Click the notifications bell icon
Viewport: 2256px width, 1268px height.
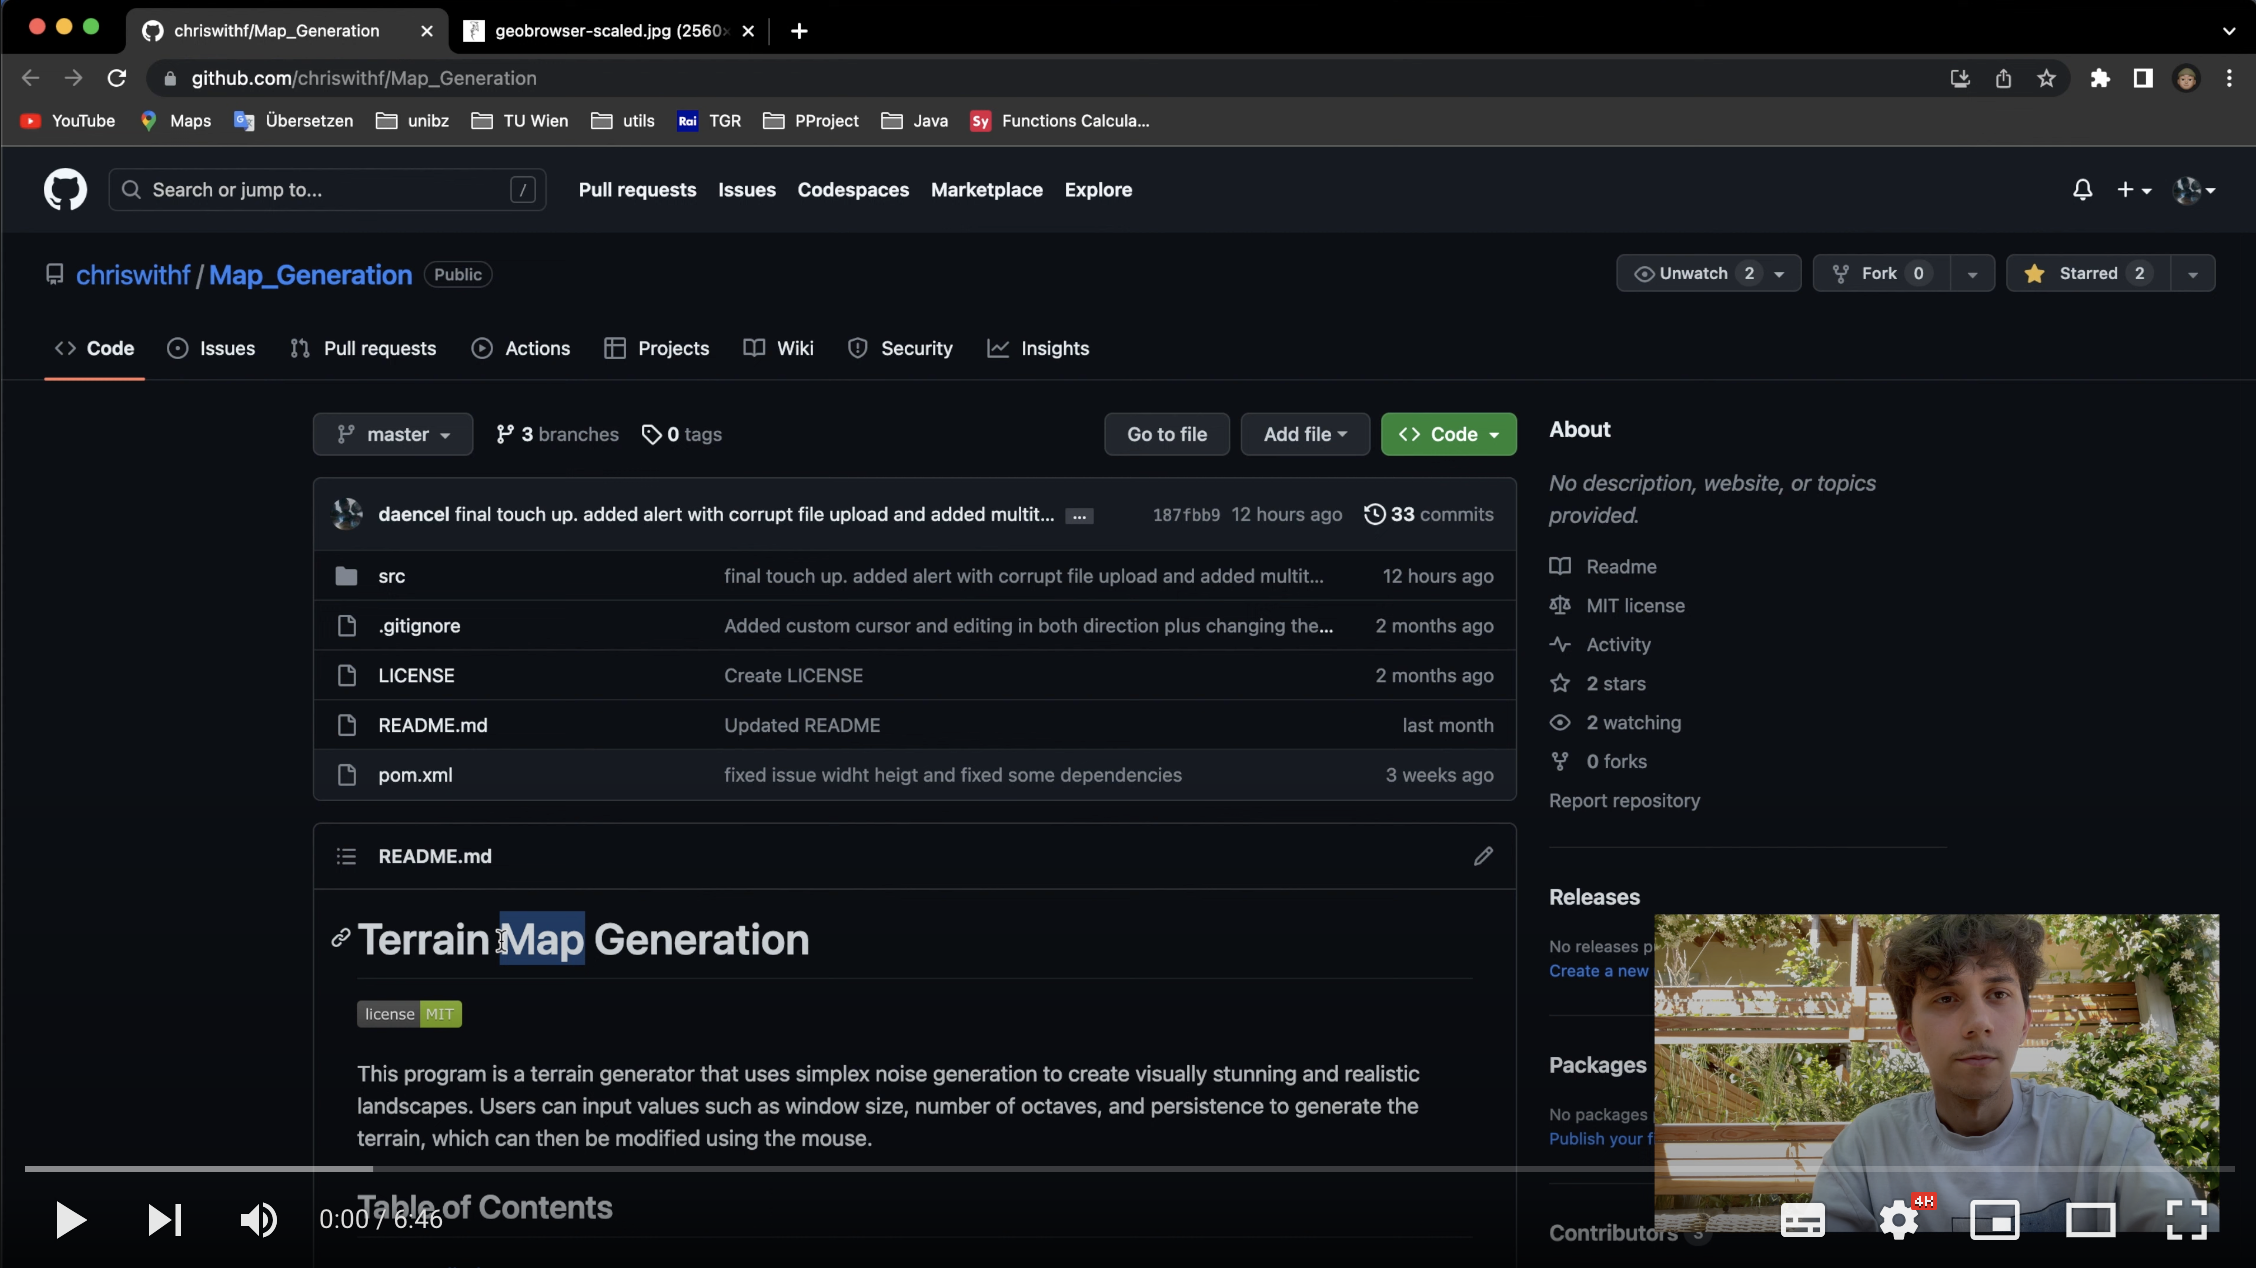(x=2081, y=189)
